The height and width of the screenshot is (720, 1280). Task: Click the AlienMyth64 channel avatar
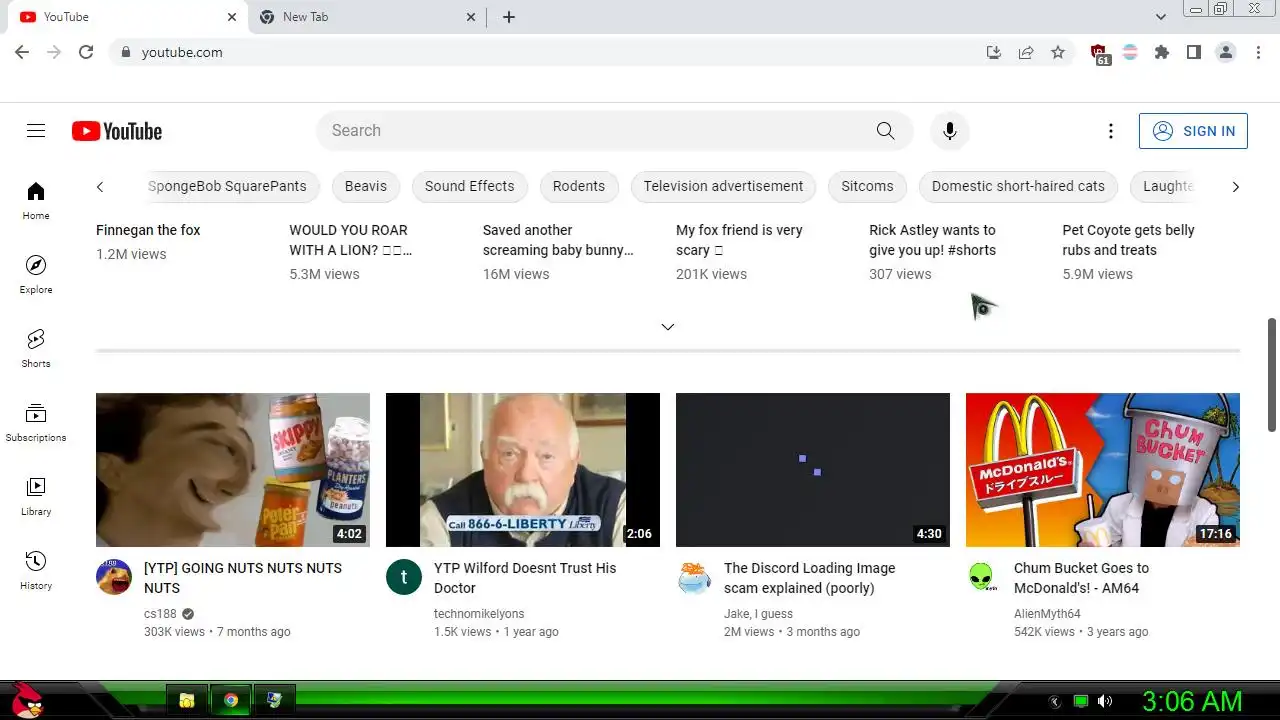pos(984,577)
